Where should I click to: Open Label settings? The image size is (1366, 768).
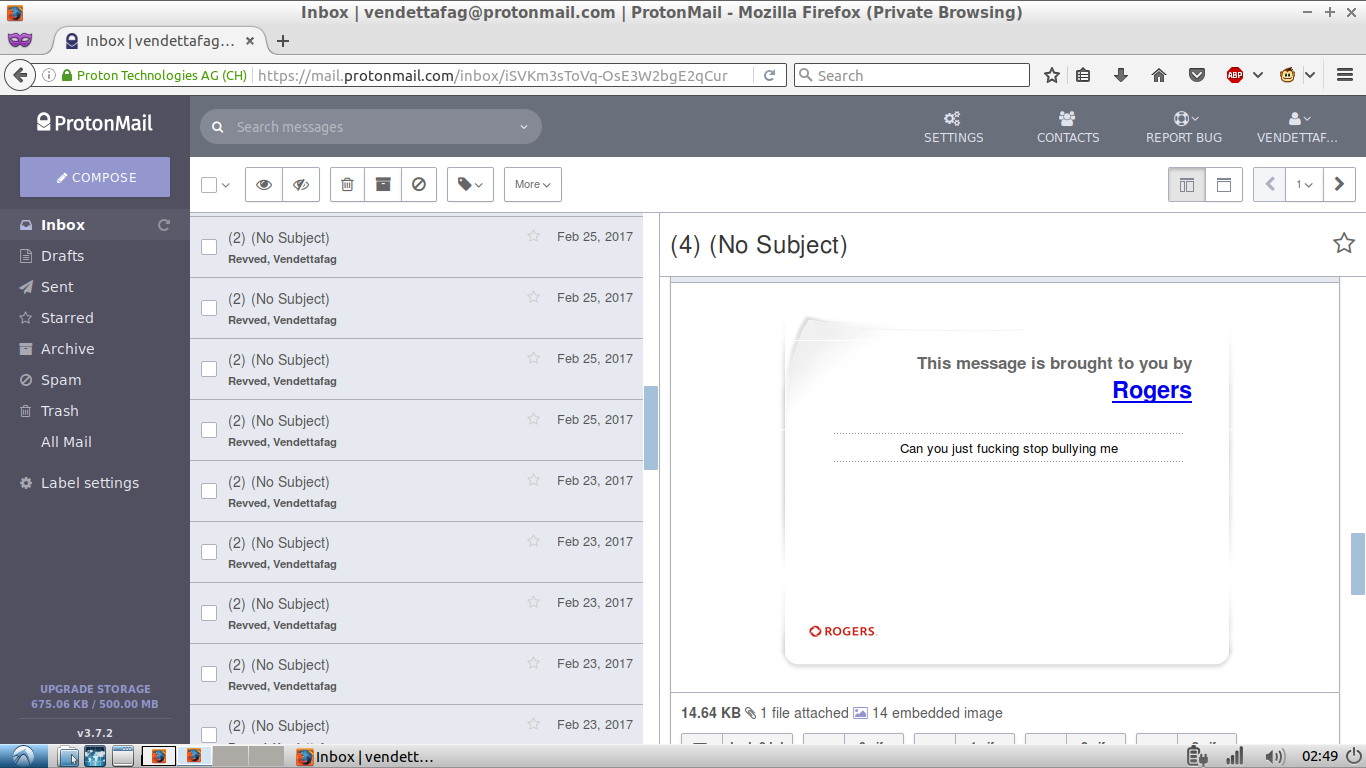pos(90,483)
